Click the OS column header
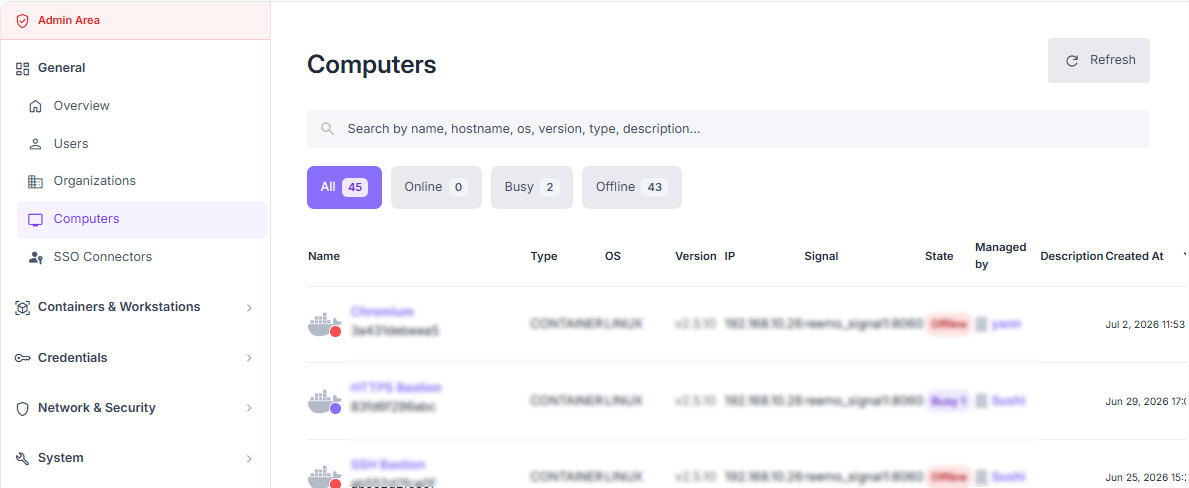 pos(613,256)
